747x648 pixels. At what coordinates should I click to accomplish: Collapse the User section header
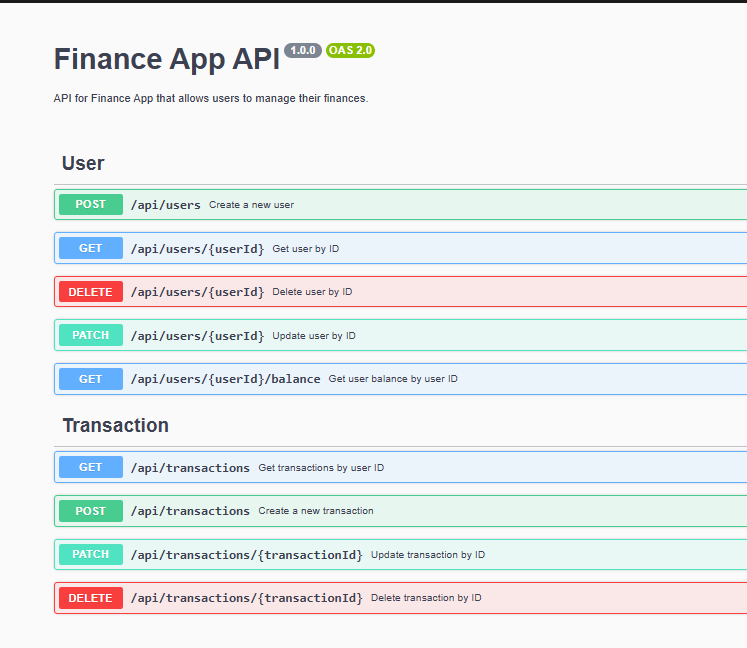[x=83, y=163]
